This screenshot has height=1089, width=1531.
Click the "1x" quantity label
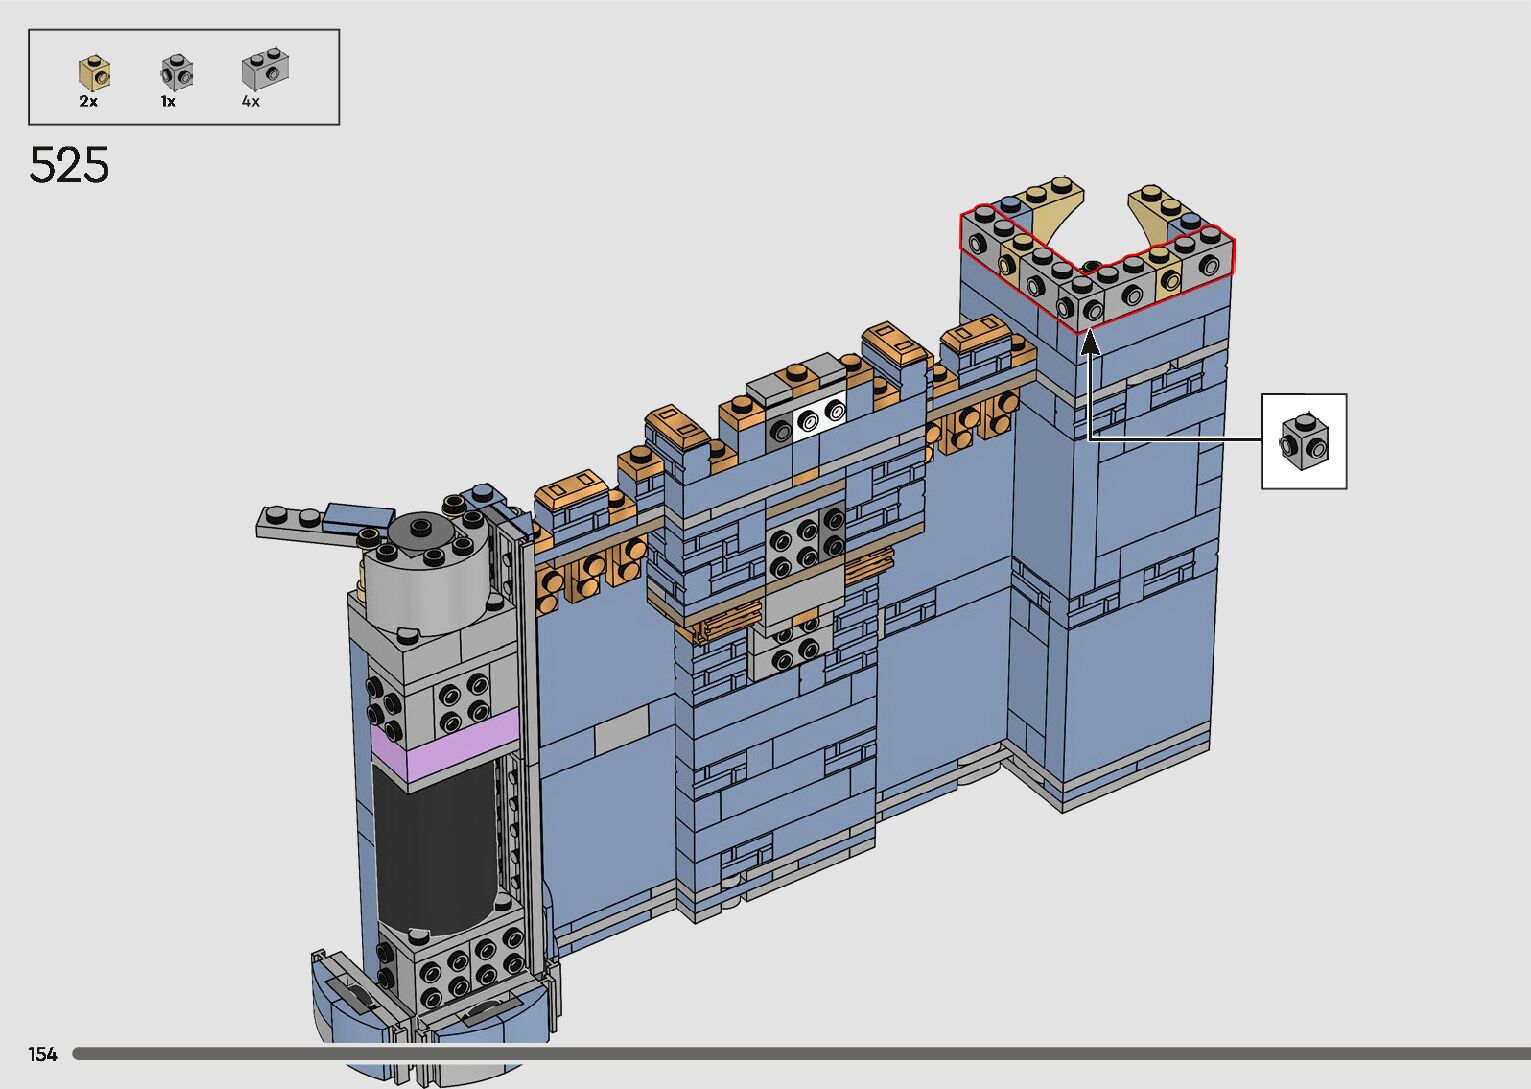coord(168,102)
